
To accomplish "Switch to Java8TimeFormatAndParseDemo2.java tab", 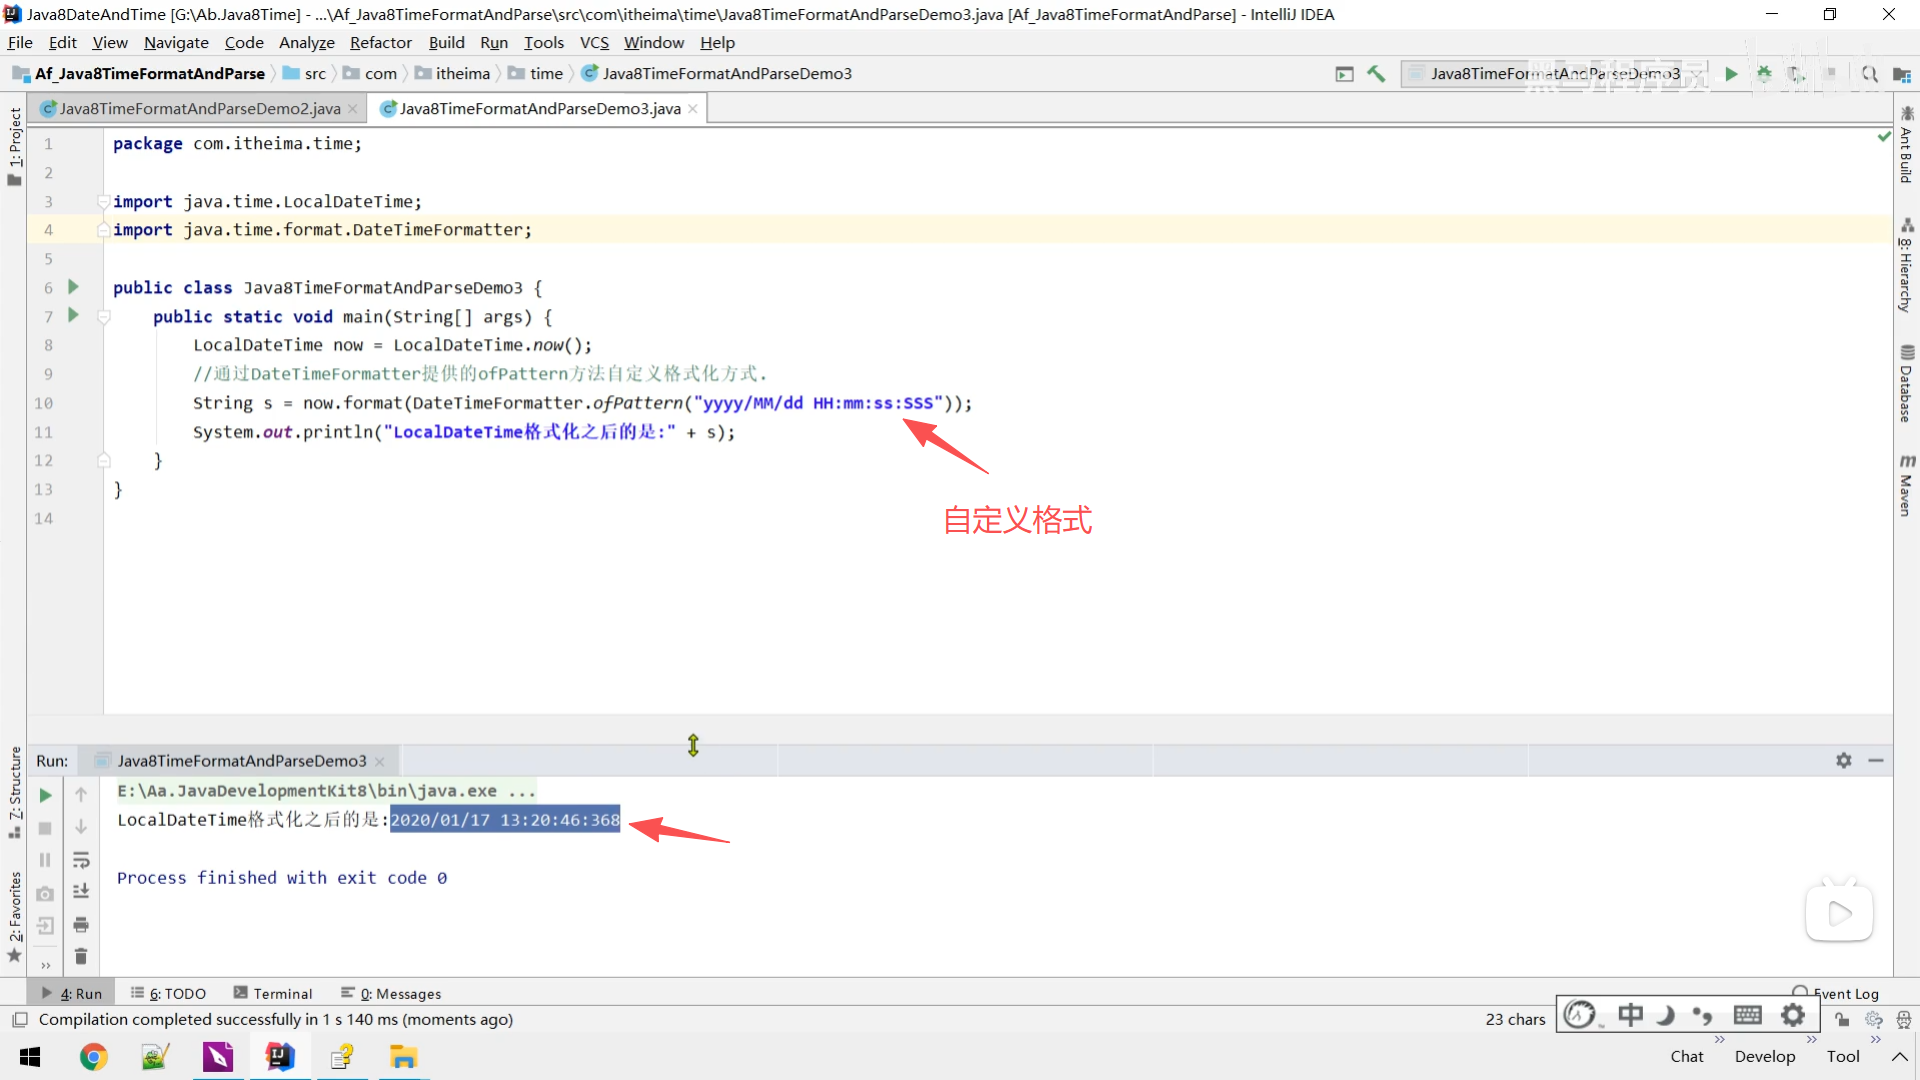I will pos(199,109).
